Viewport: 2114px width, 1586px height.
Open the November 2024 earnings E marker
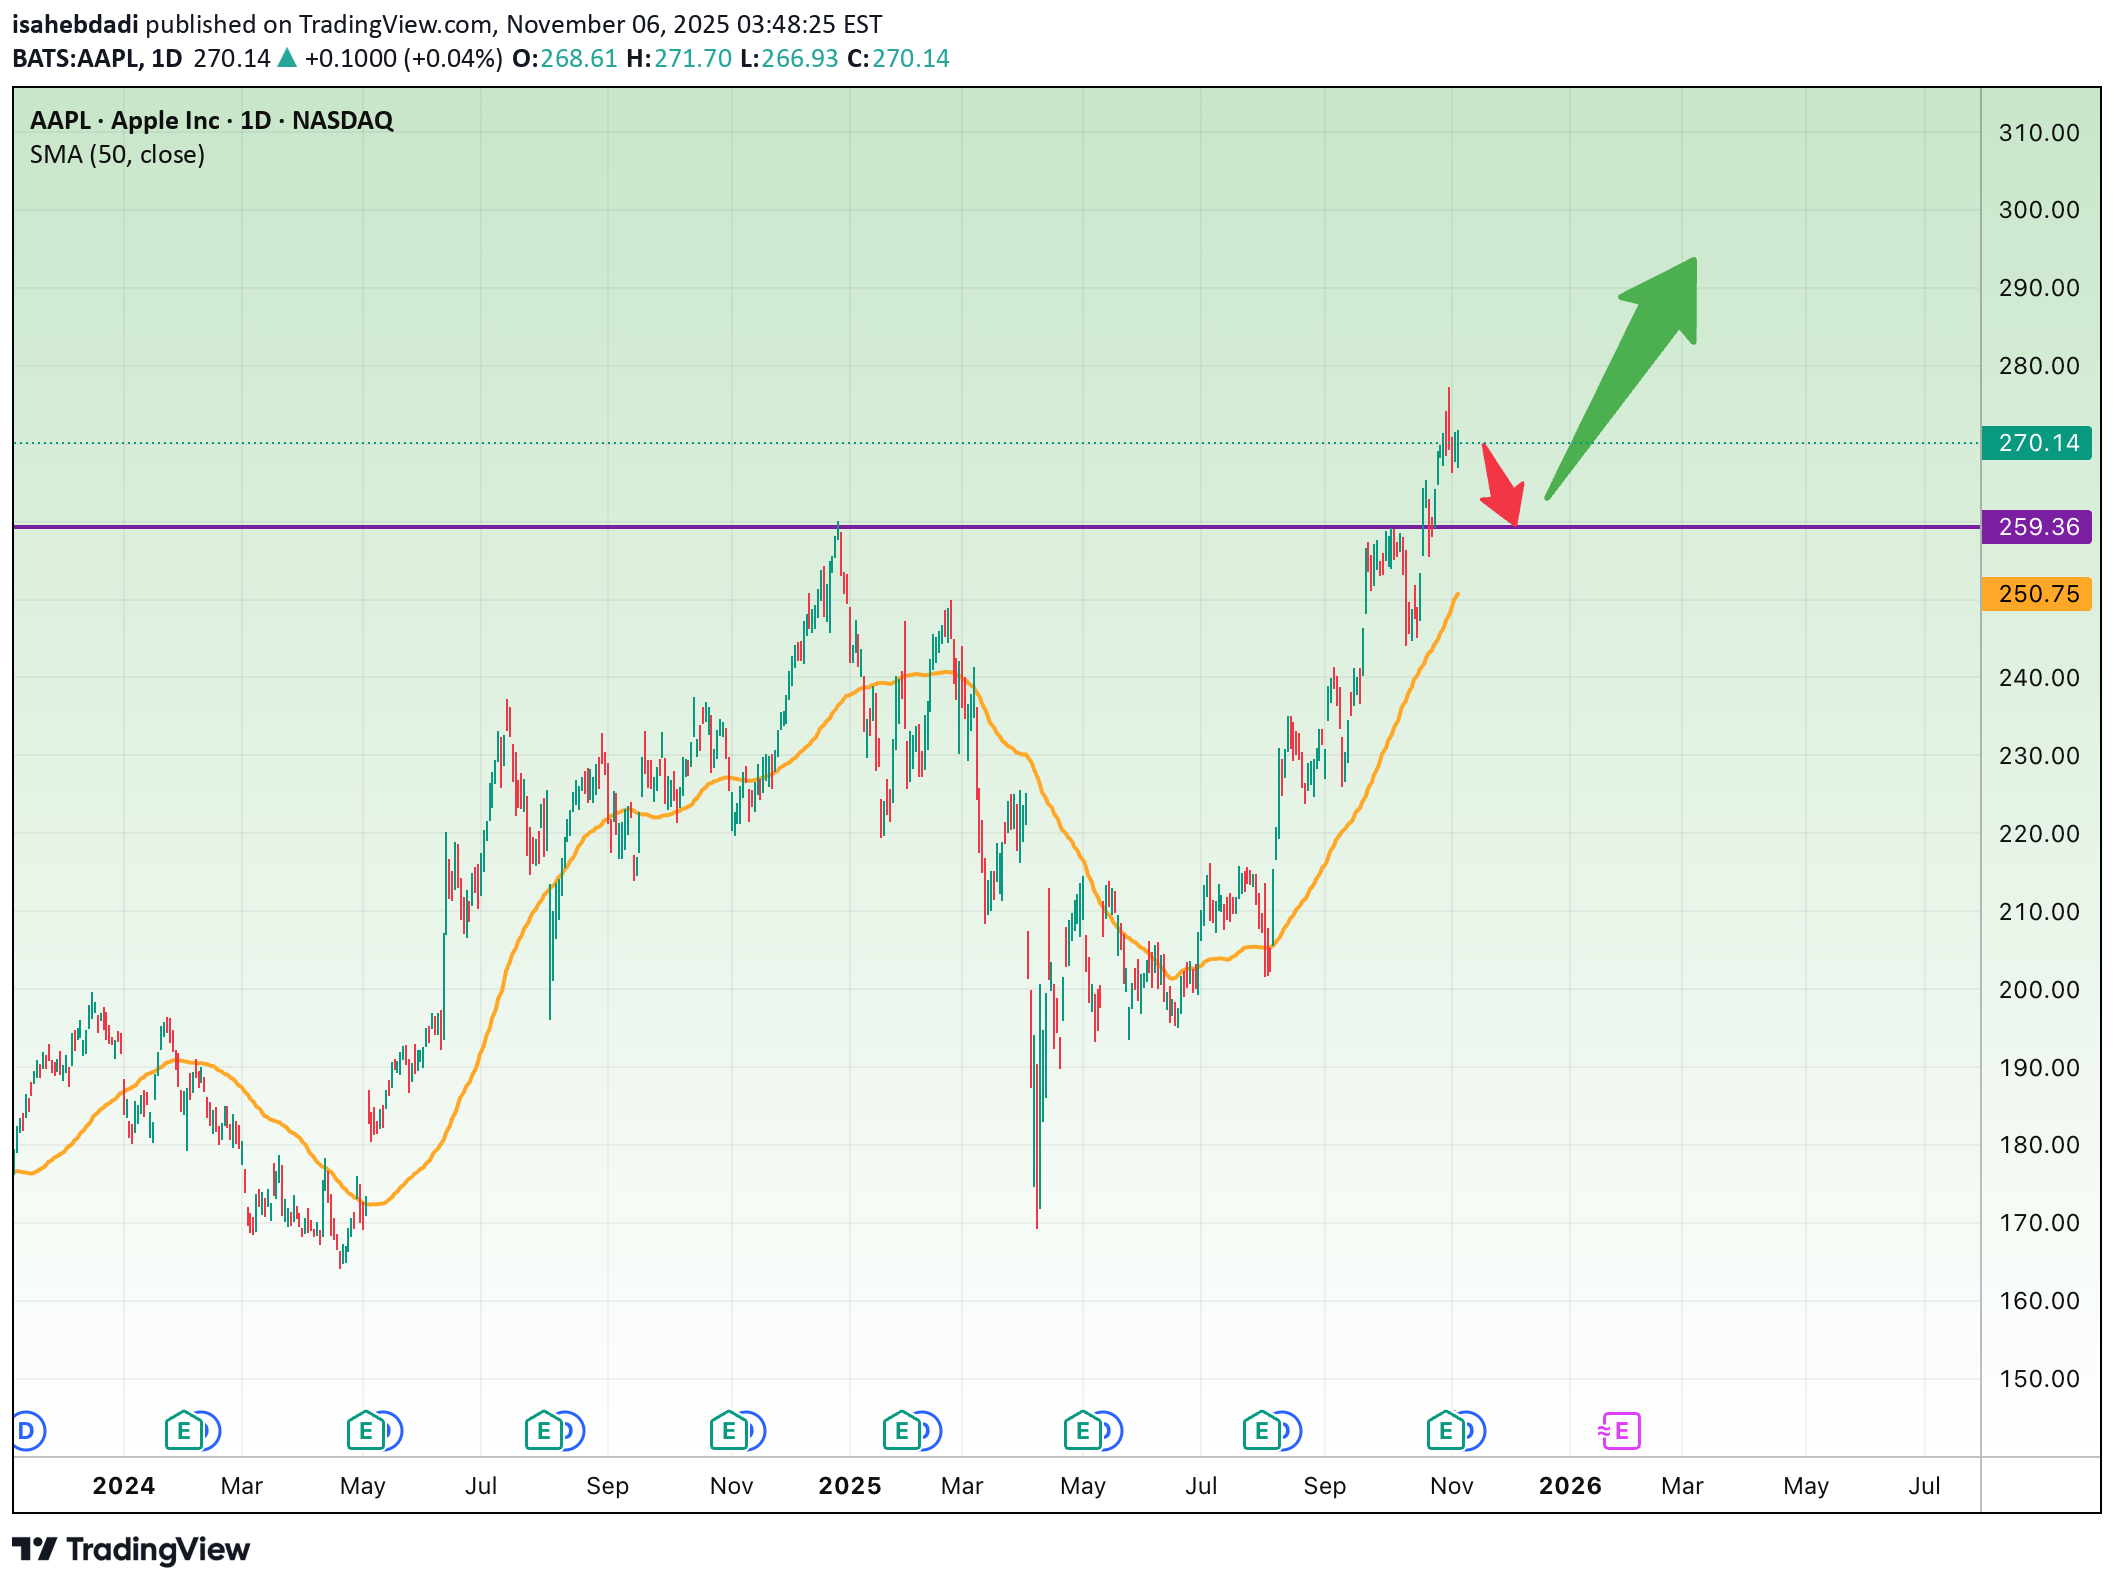click(x=728, y=1431)
